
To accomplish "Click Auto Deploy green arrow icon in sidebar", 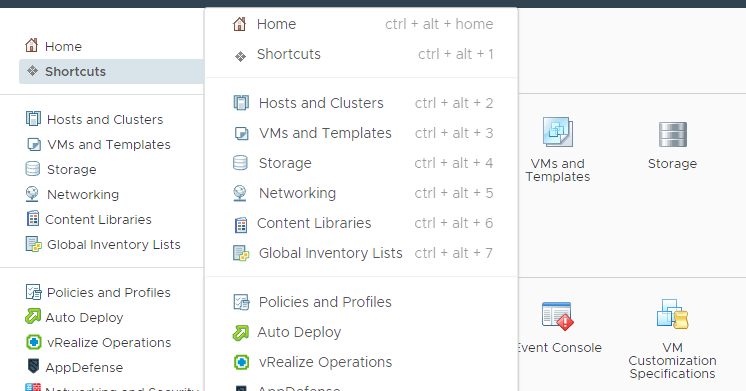I will pos(33,316).
